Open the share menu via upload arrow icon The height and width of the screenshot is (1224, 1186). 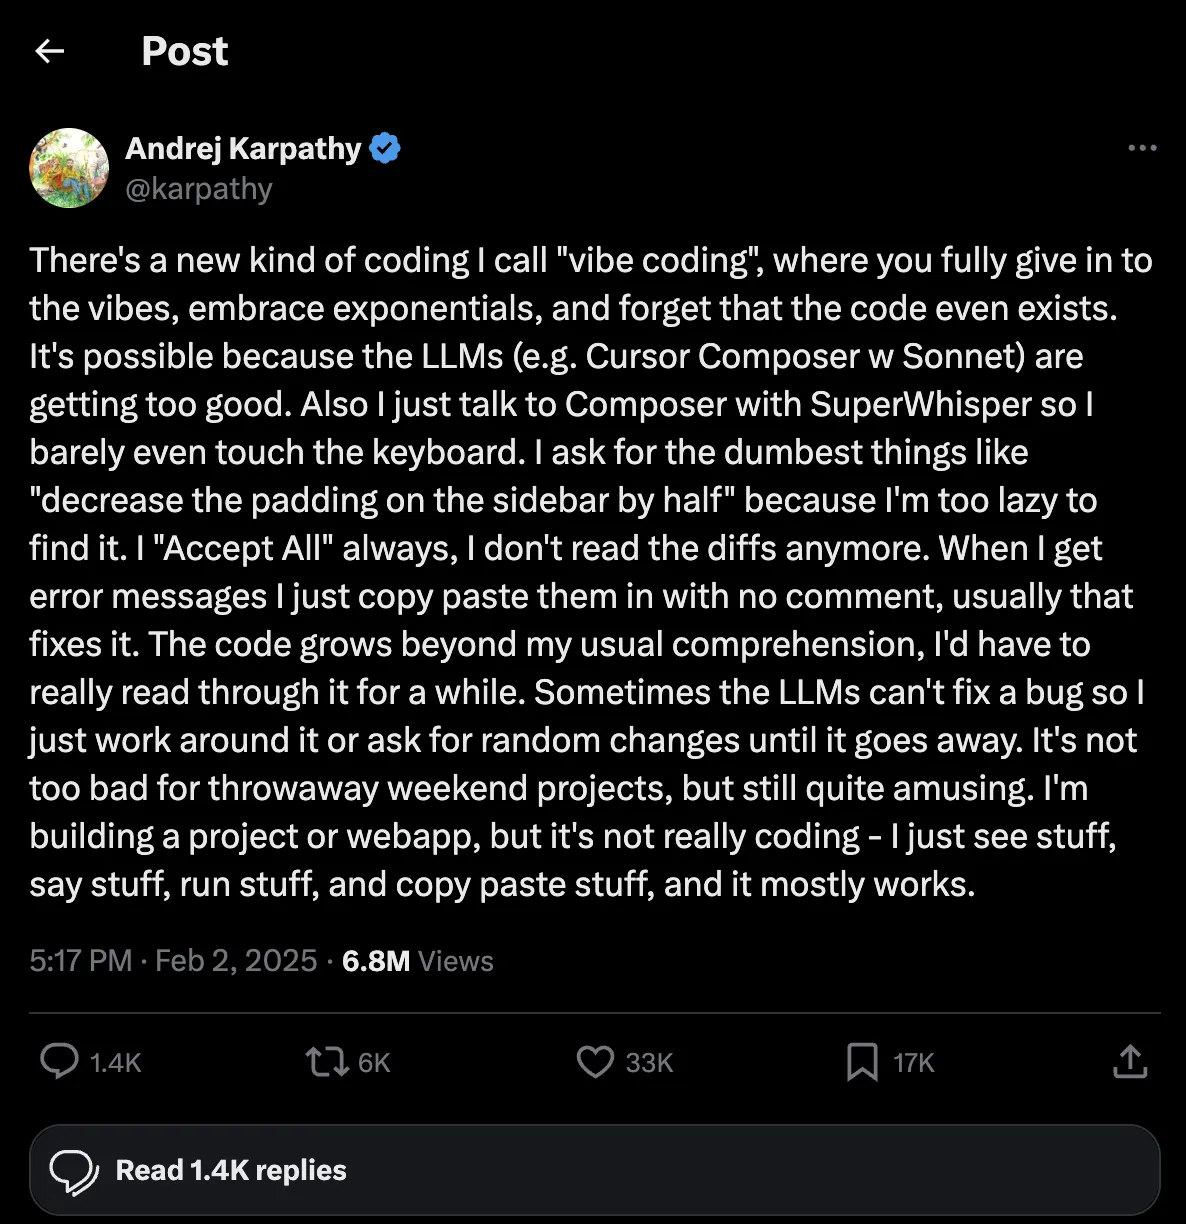pyautogui.click(x=1129, y=1062)
